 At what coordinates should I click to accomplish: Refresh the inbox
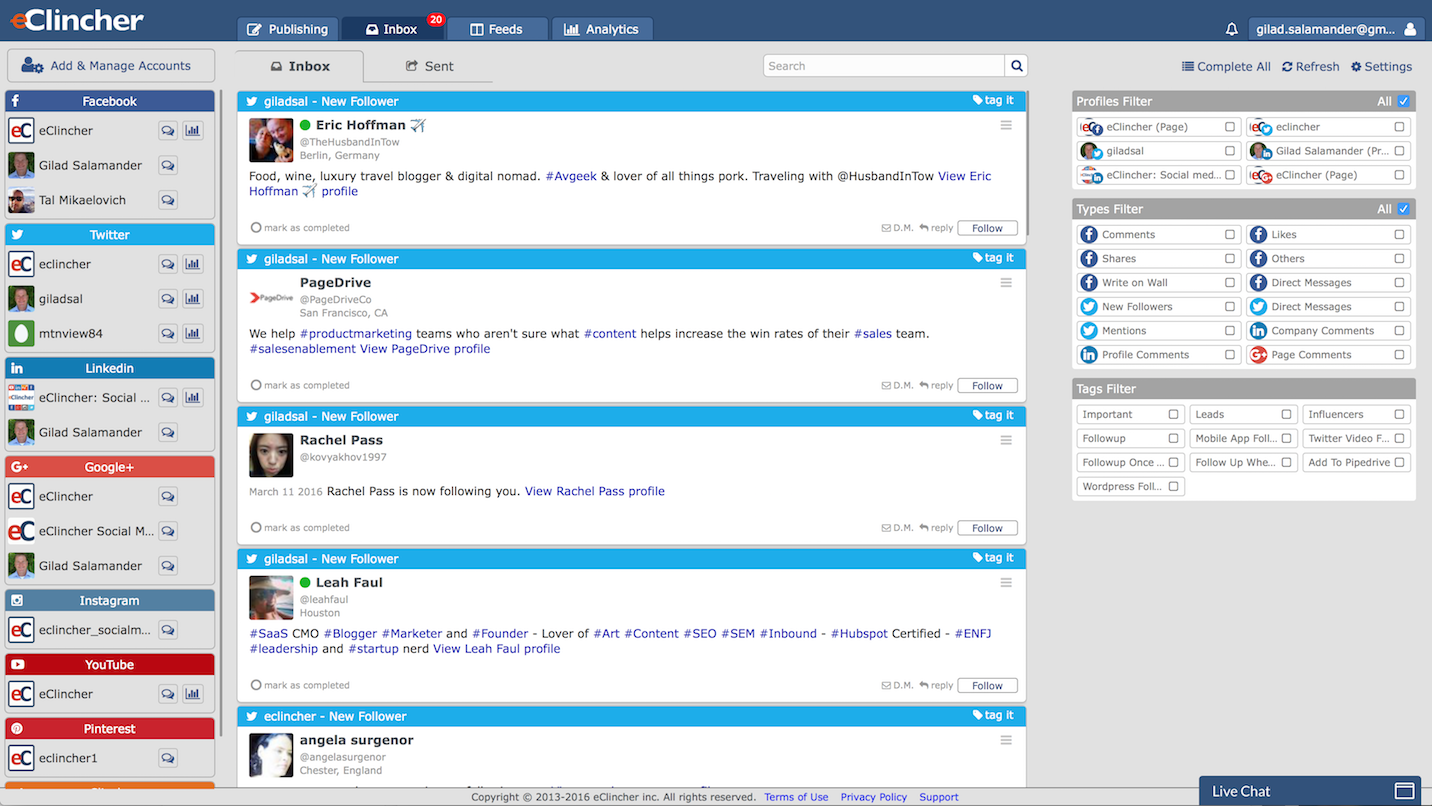pos(1310,67)
